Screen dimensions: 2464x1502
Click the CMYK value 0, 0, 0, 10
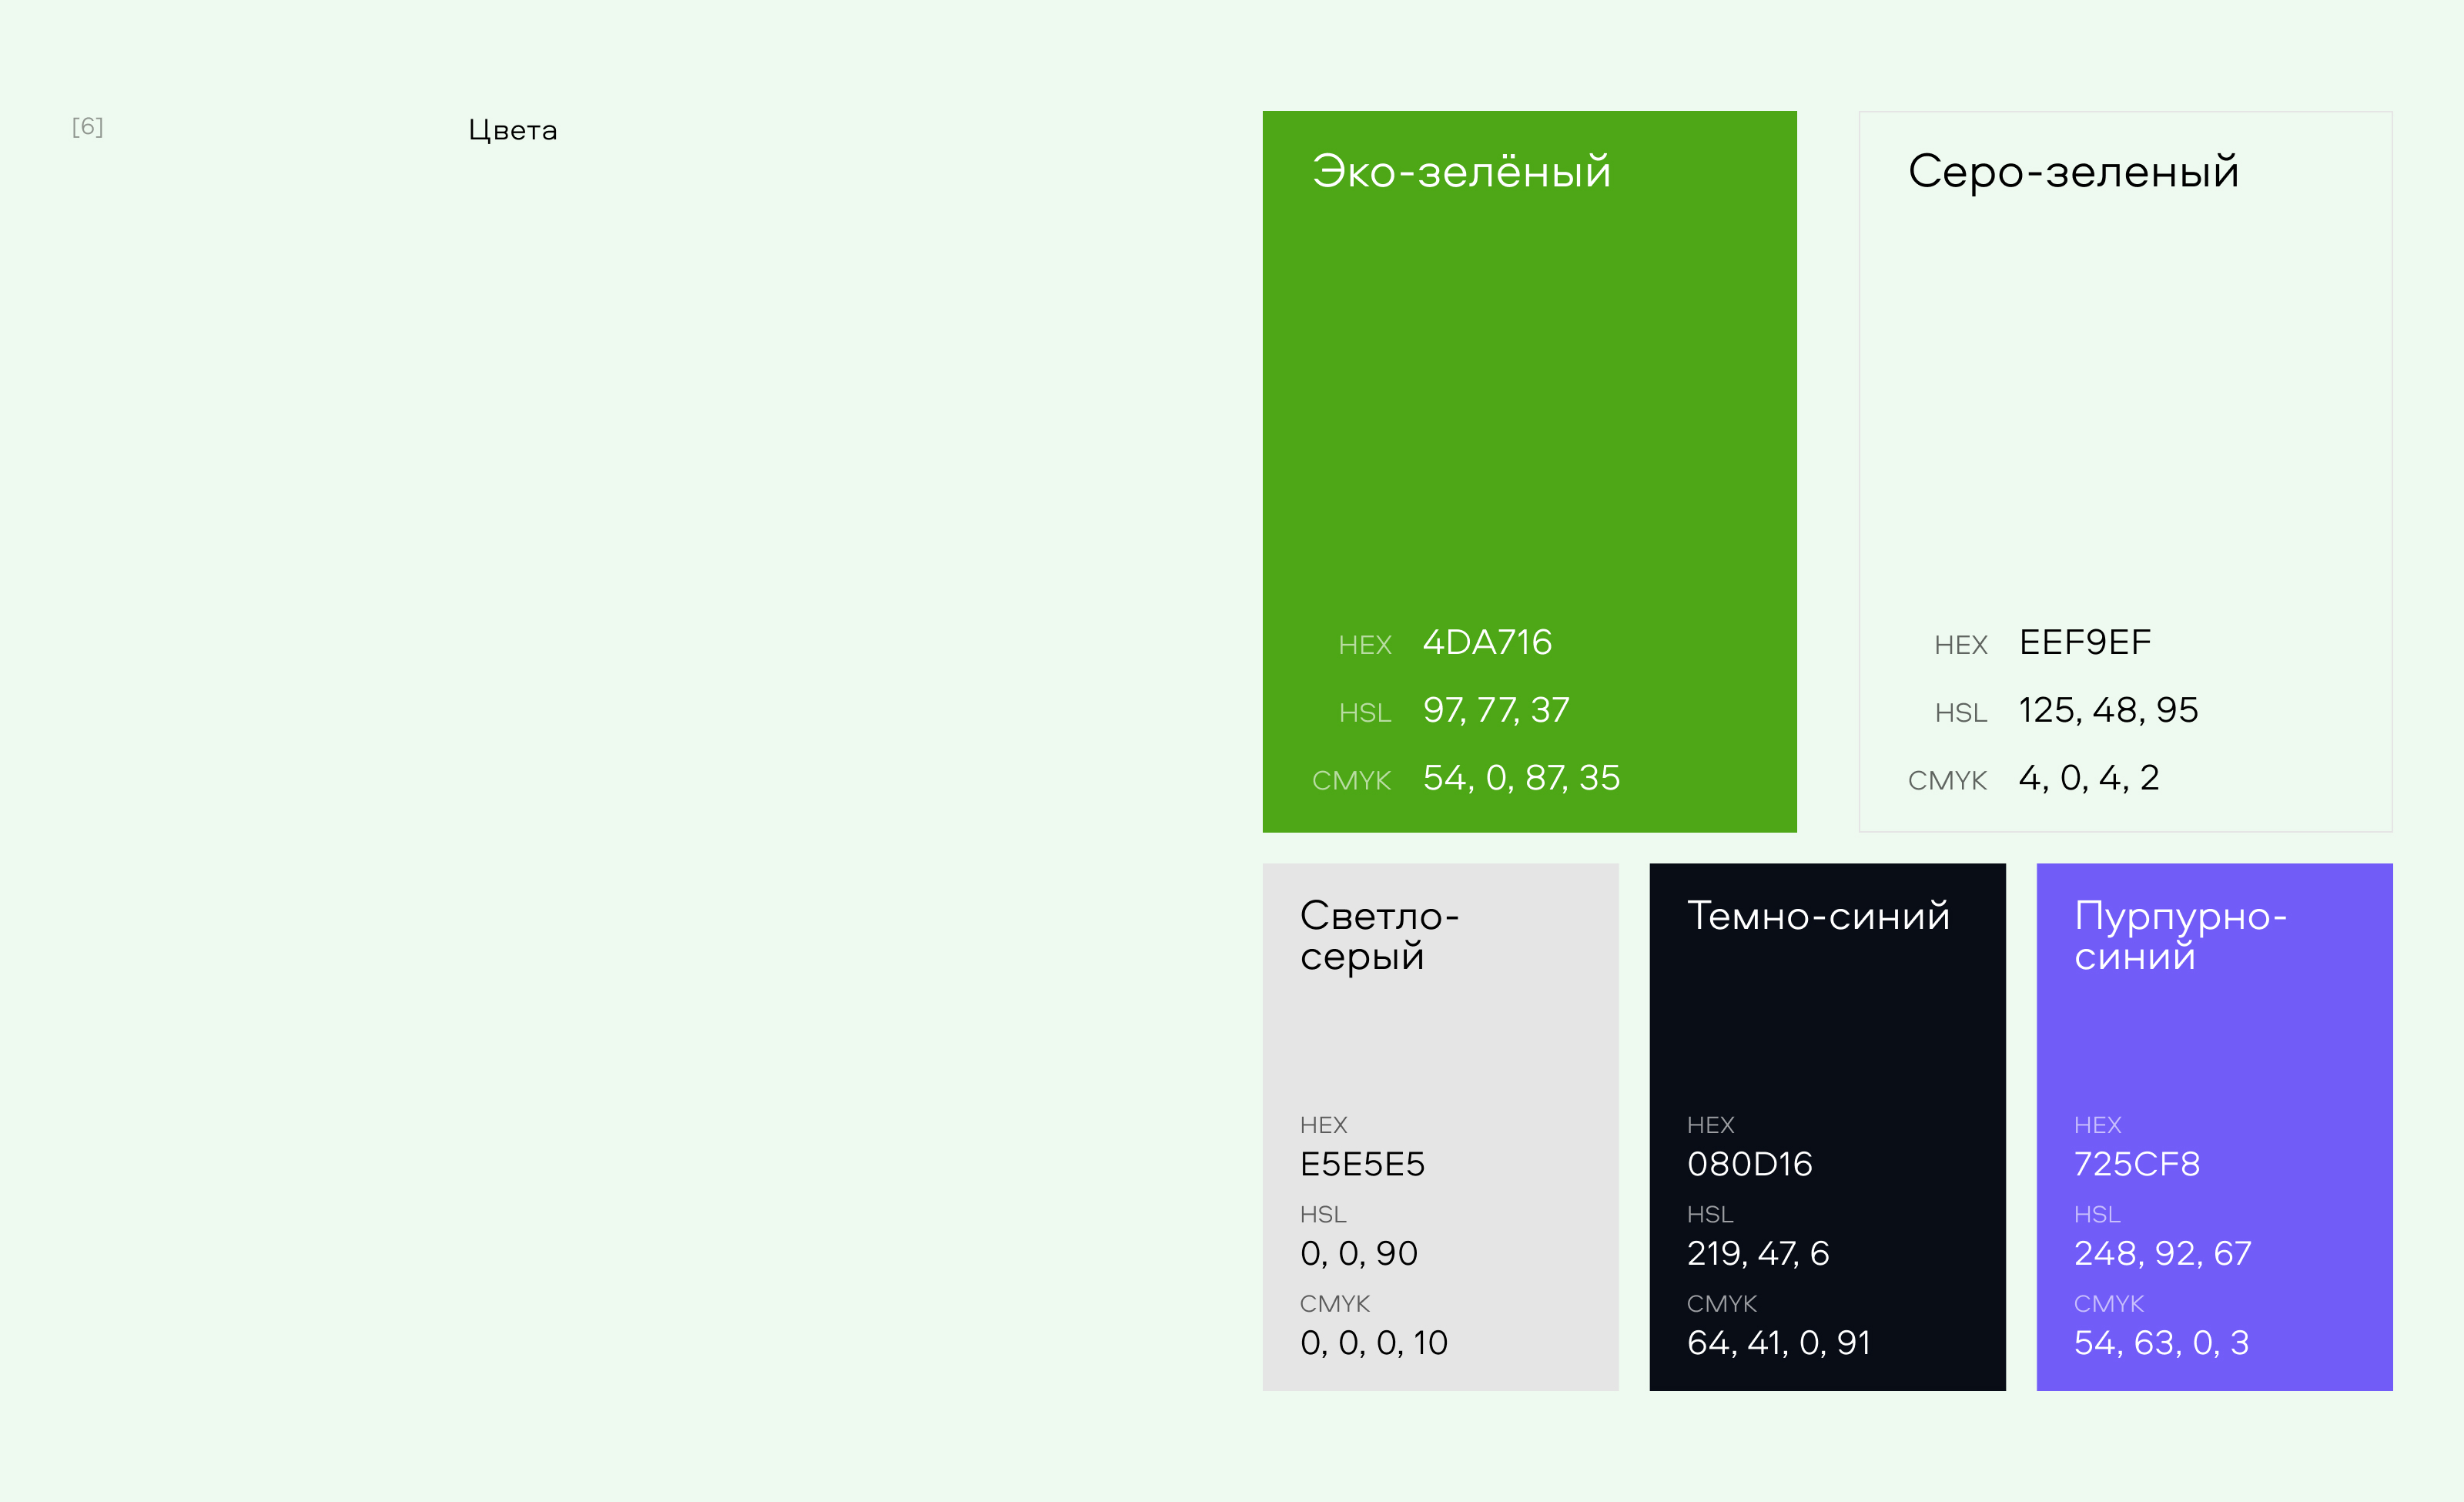point(1373,1343)
